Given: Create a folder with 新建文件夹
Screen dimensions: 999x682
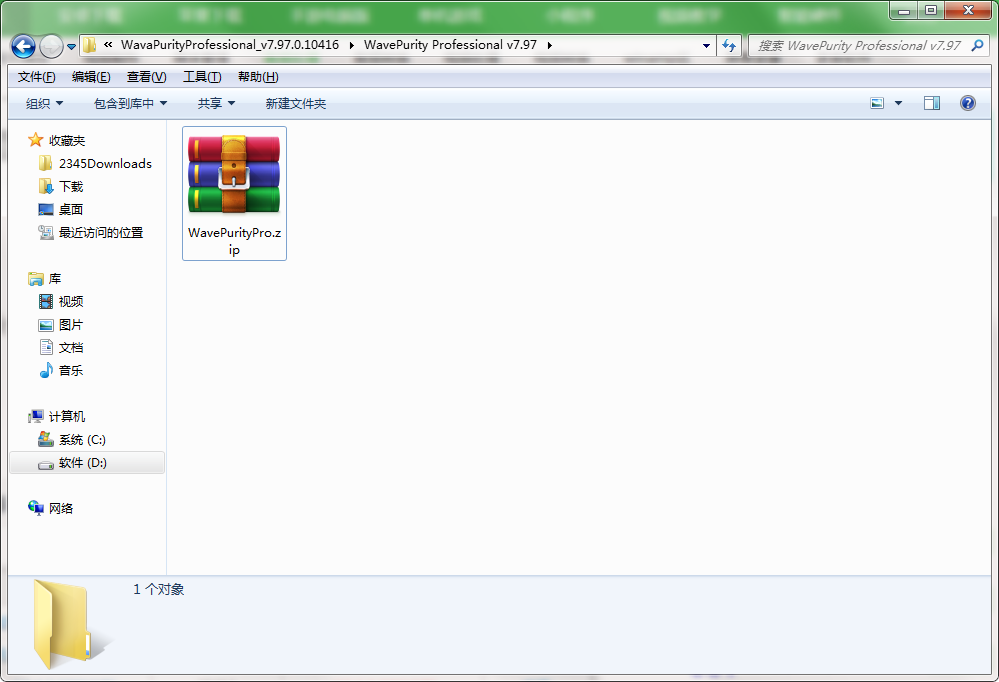Looking at the screenshot, I should (x=296, y=103).
